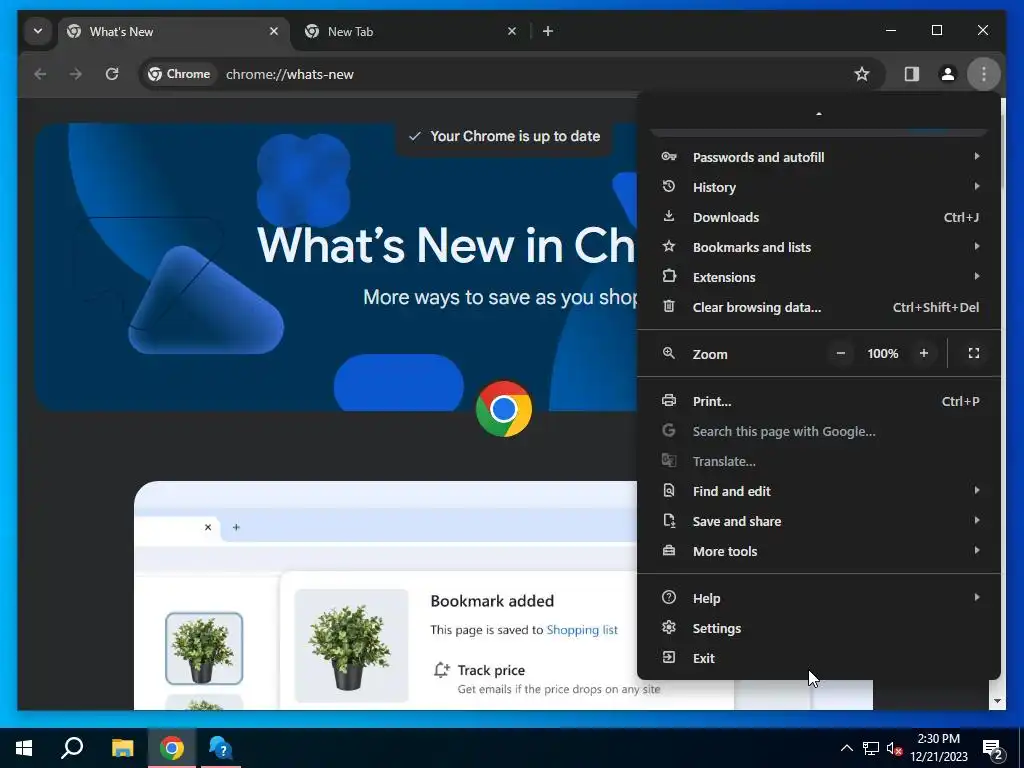Click the printer icon
Viewport: 1024px width, 768px height.
[x=669, y=400]
